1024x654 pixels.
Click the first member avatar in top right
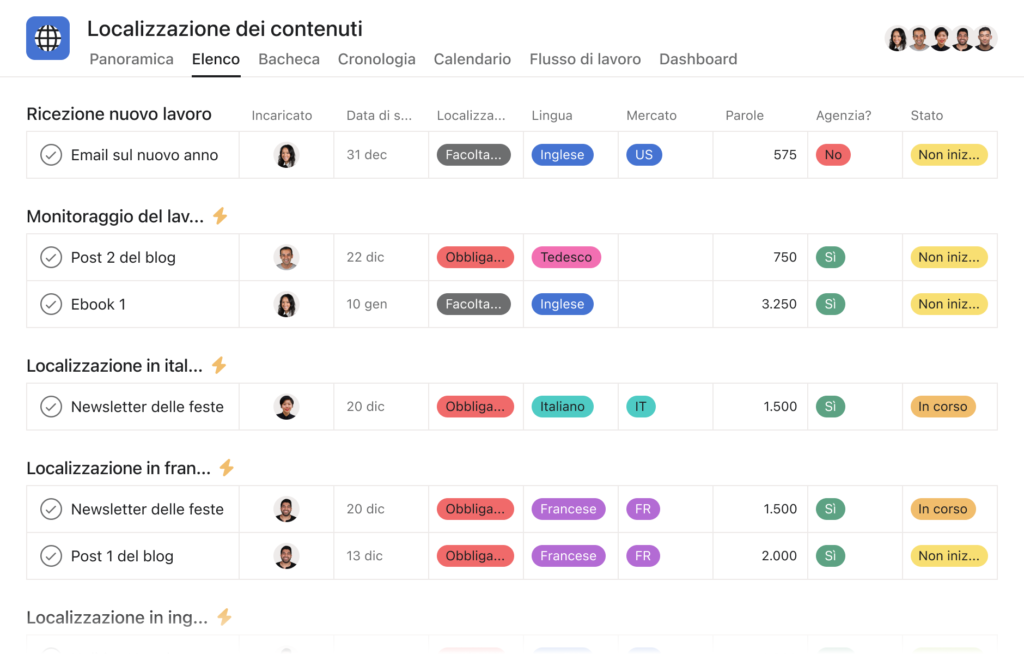point(897,39)
